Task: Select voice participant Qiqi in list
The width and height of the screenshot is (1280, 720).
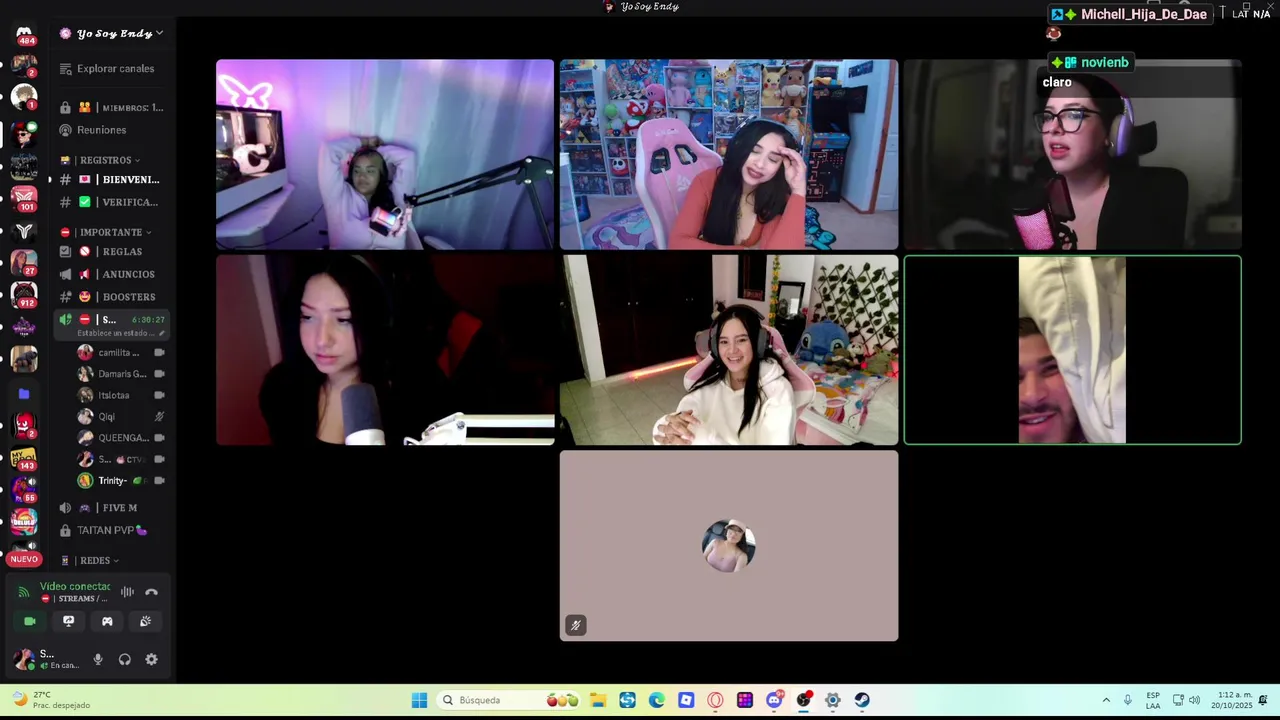Action: (x=121, y=416)
